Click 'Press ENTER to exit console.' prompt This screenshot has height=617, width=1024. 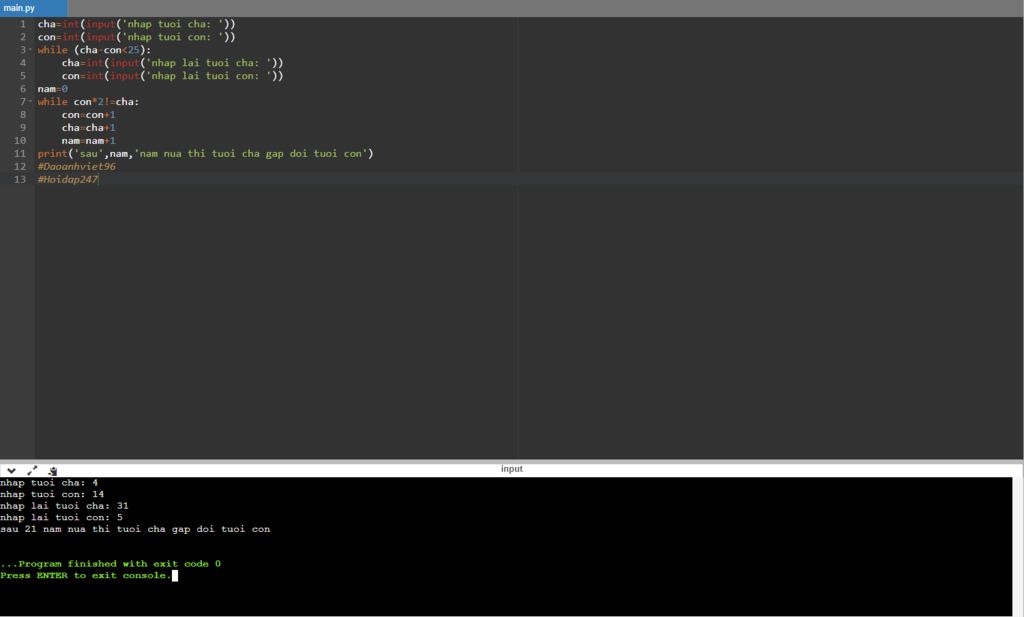point(86,575)
